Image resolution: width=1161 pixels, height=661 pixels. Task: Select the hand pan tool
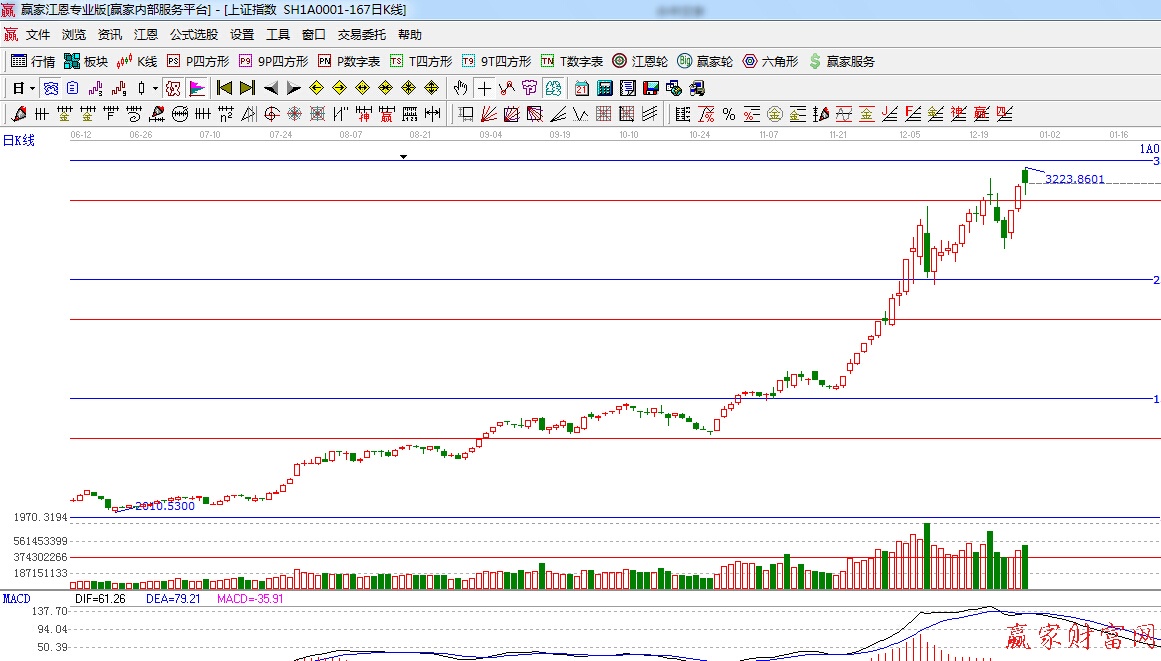coord(460,88)
